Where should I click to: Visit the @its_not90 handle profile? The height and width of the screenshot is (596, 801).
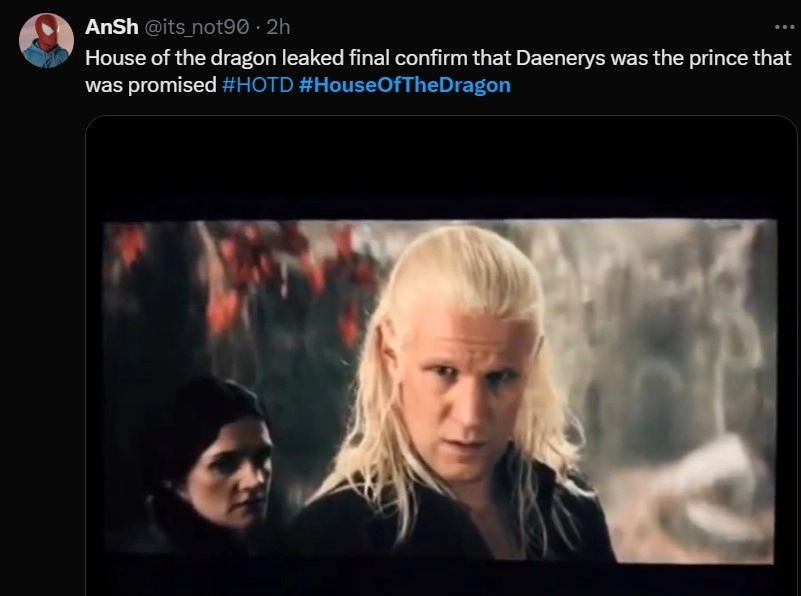point(197,27)
